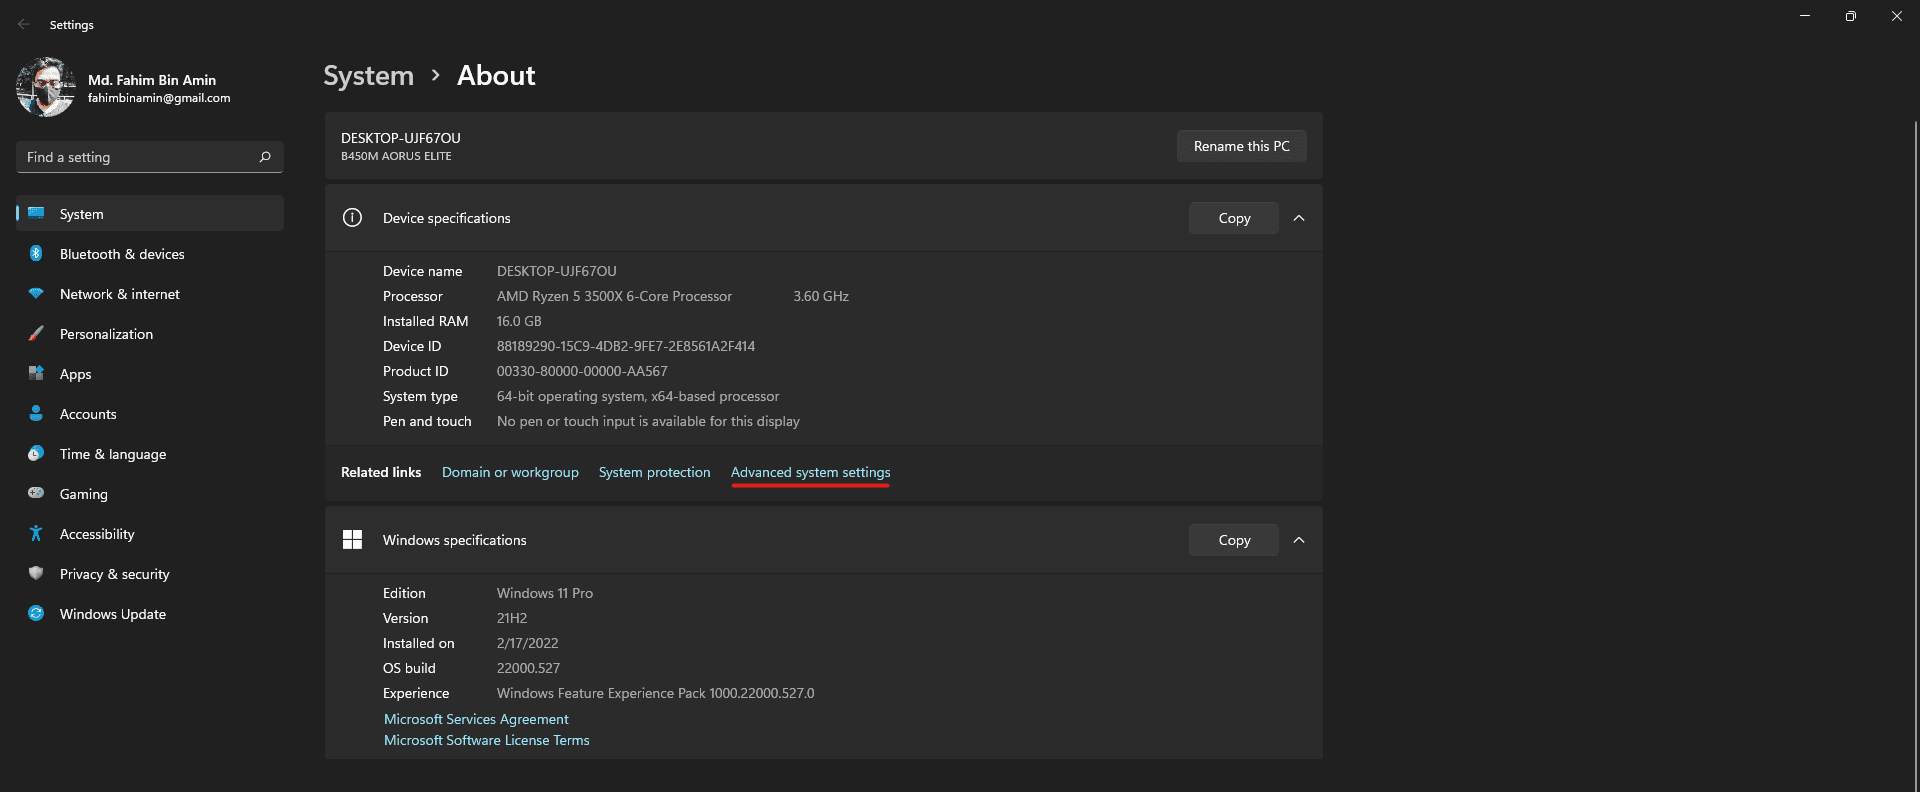
Task: Click Rename this PC button
Action: pyautogui.click(x=1241, y=146)
